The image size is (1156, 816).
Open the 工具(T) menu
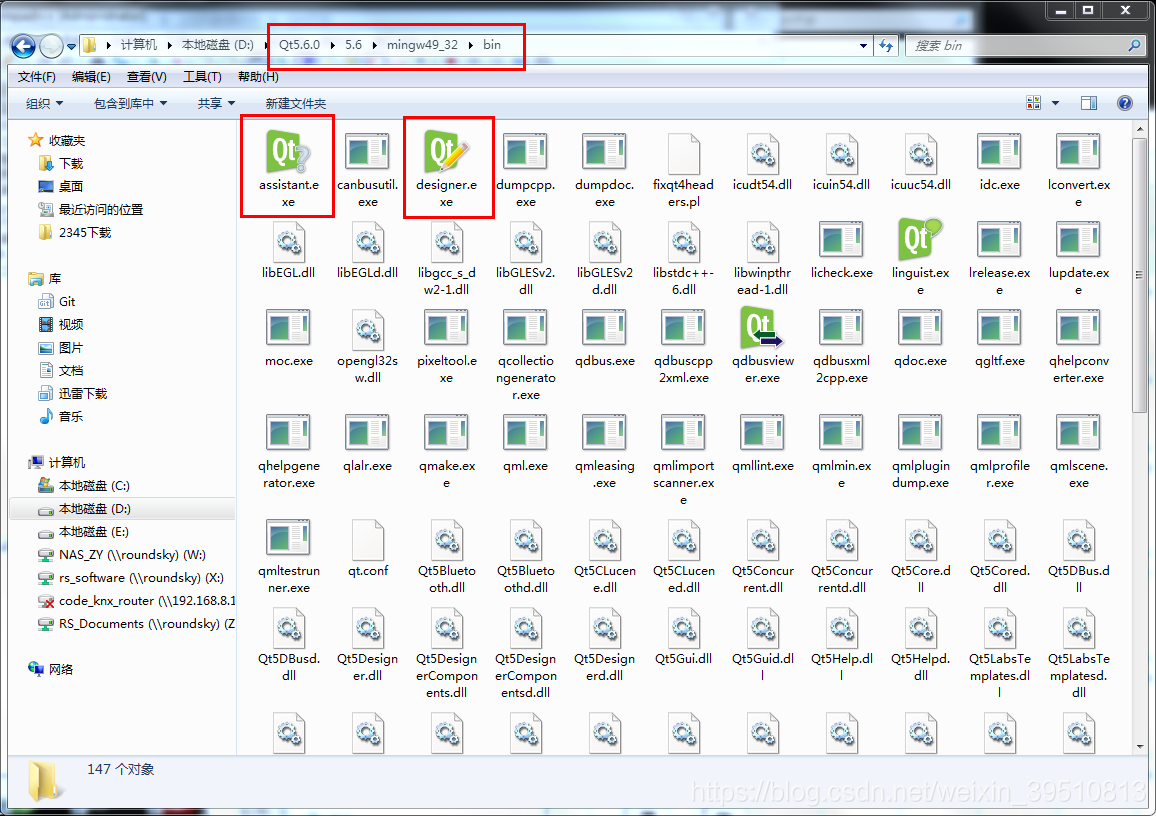coord(202,77)
